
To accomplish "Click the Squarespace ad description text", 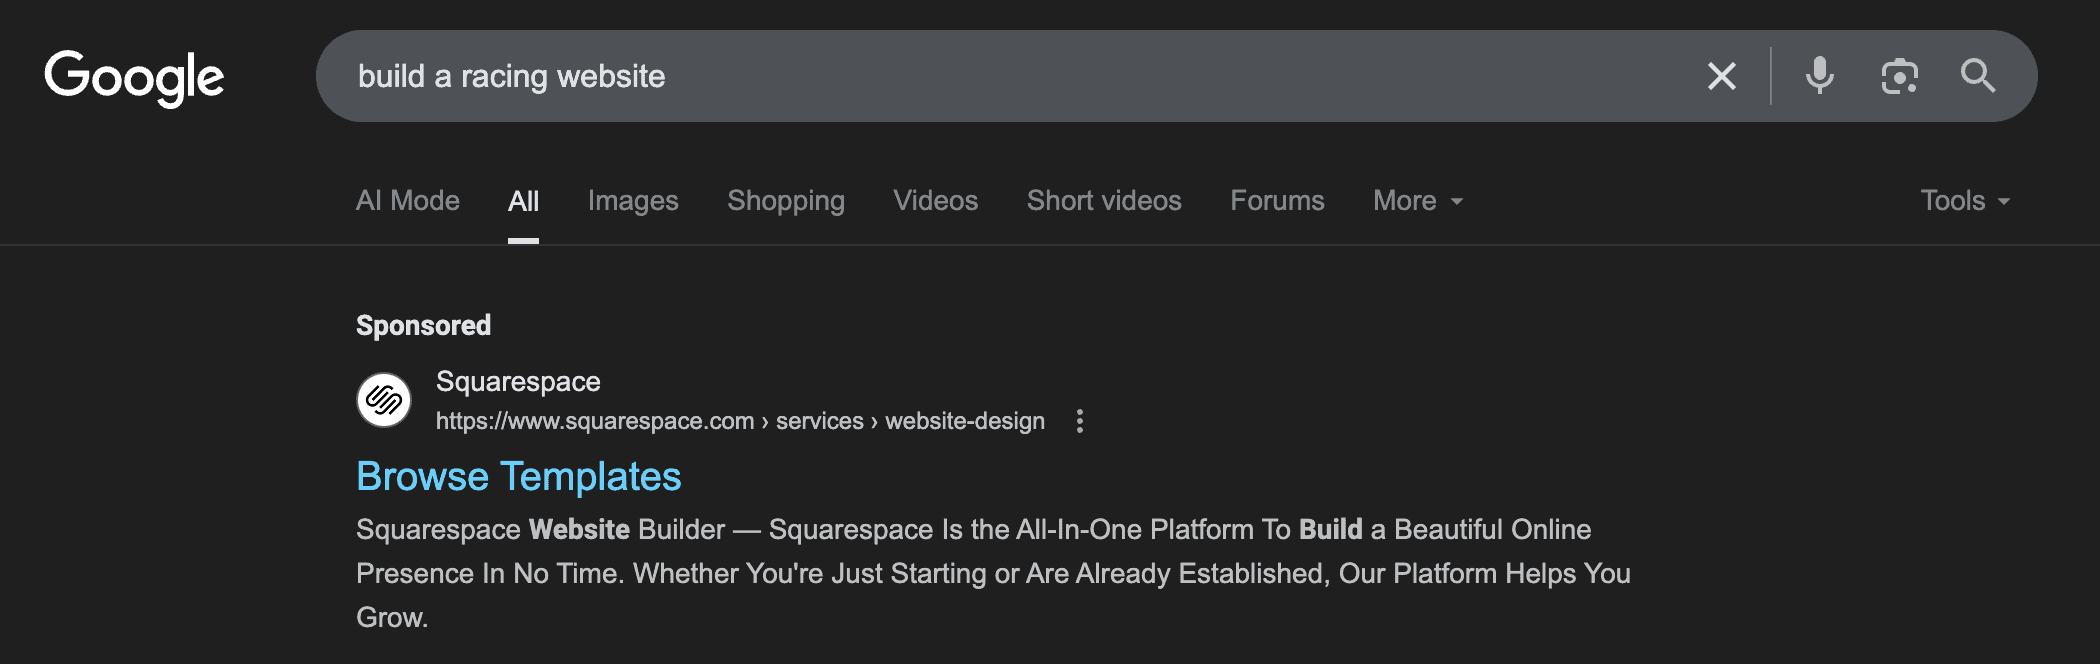I will pos(993,573).
